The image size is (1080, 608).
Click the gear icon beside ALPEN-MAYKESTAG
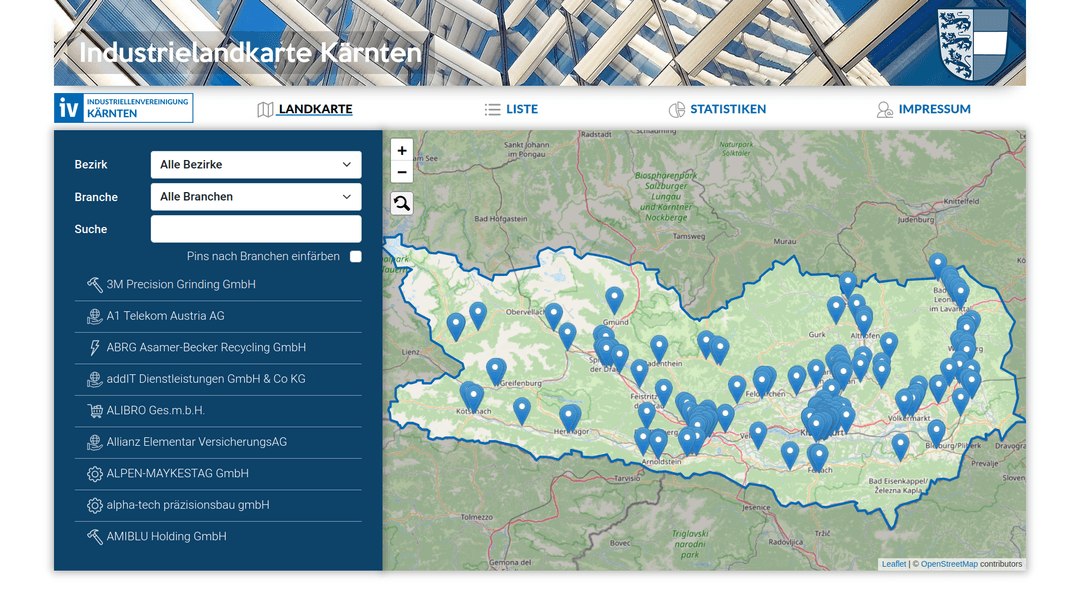(x=94, y=474)
